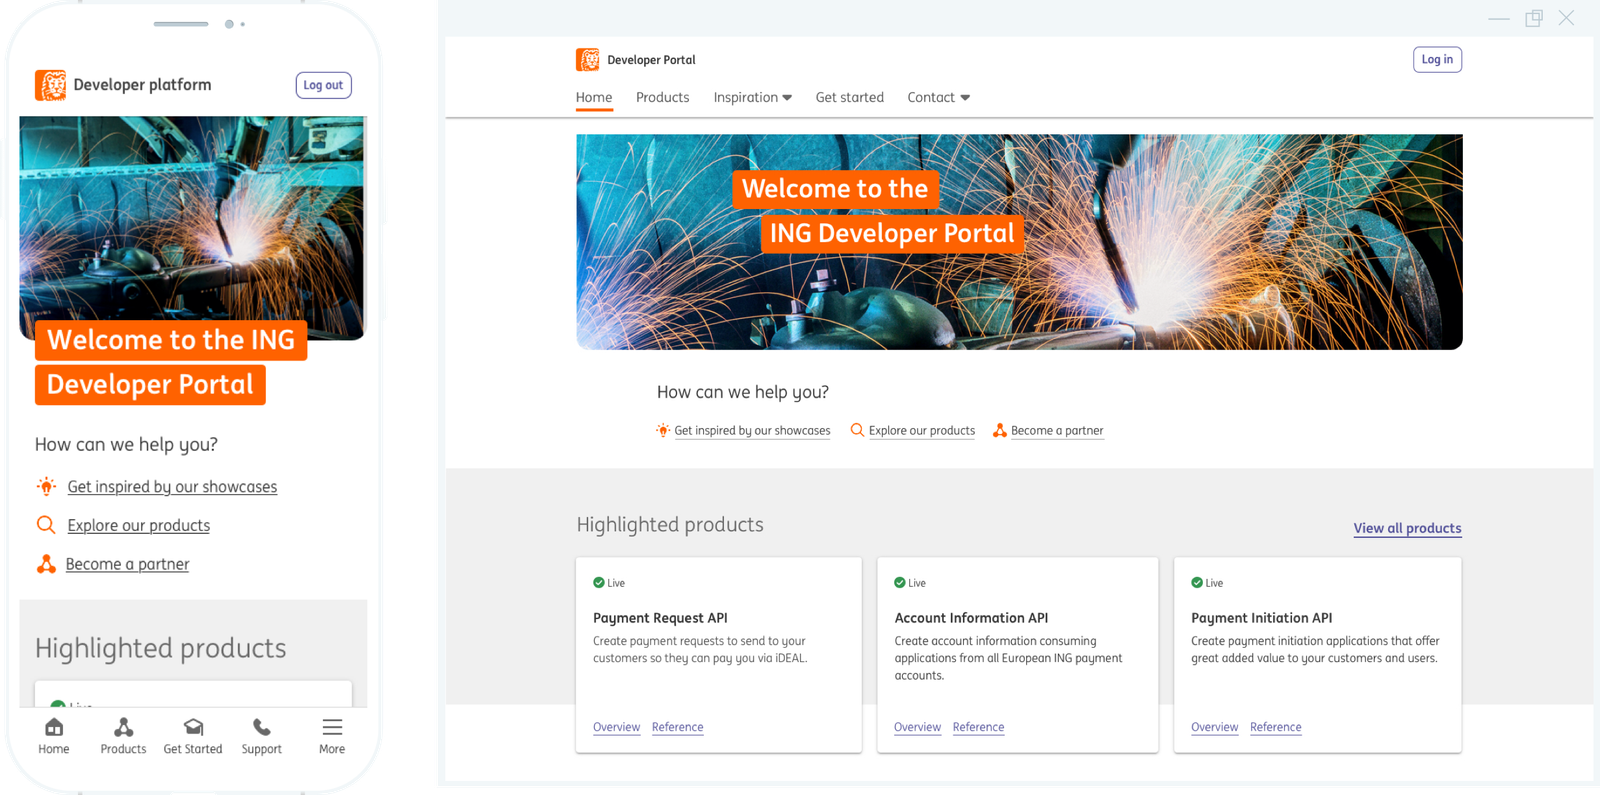Expand the Contact dropdown menu

tap(938, 97)
